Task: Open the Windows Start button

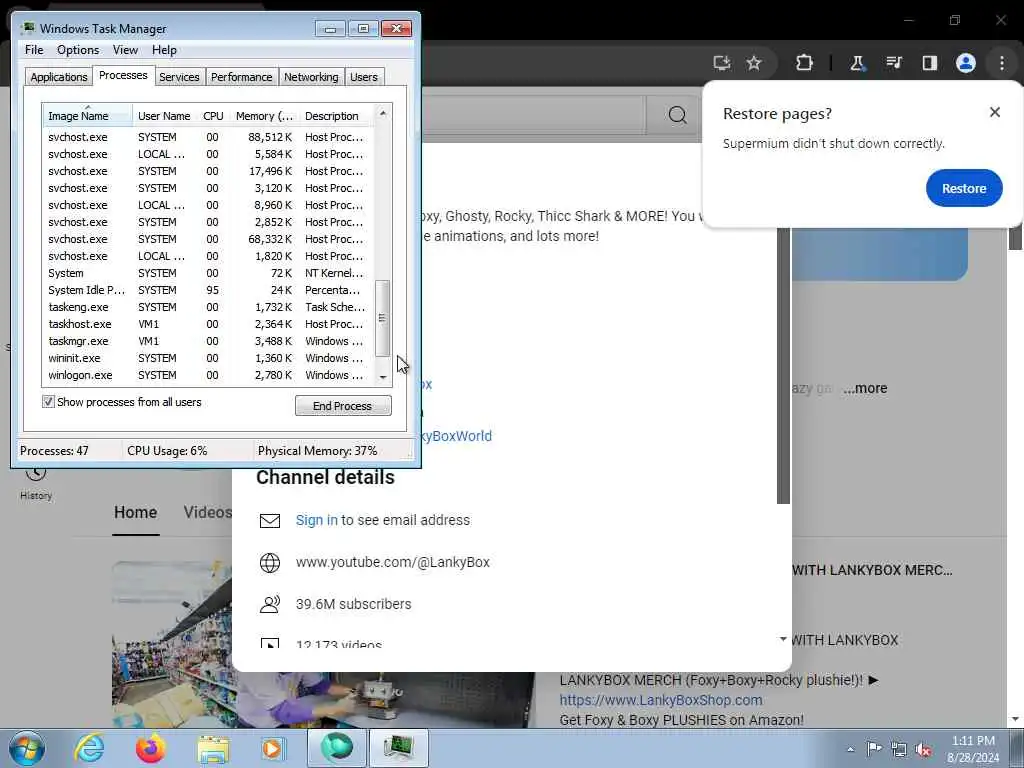Action: pyautogui.click(x=27, y=748)
